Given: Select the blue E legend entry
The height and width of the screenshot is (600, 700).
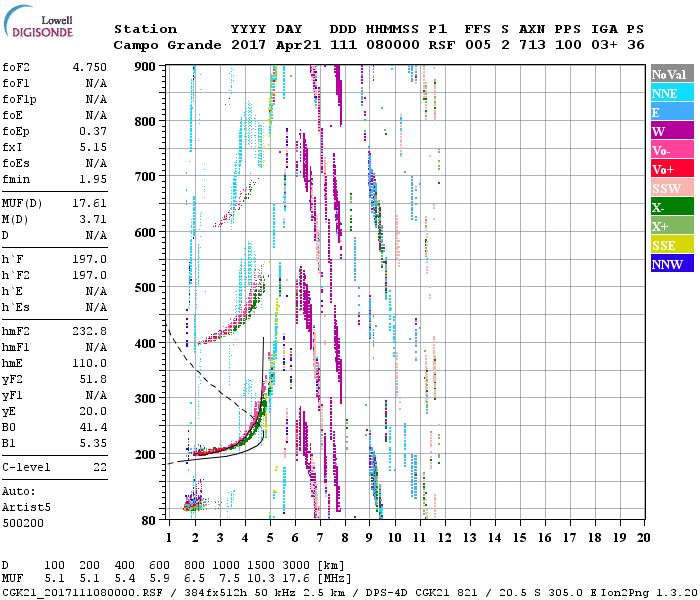Looking at the screenshot, I should pyautogui.click(x=669, y=112).
